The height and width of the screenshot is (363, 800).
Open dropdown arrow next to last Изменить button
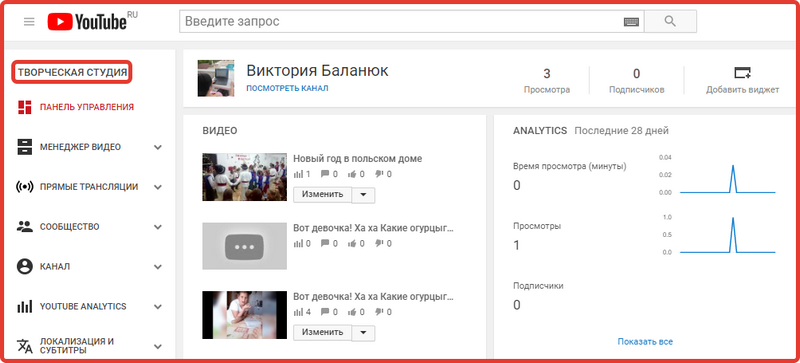363,332
